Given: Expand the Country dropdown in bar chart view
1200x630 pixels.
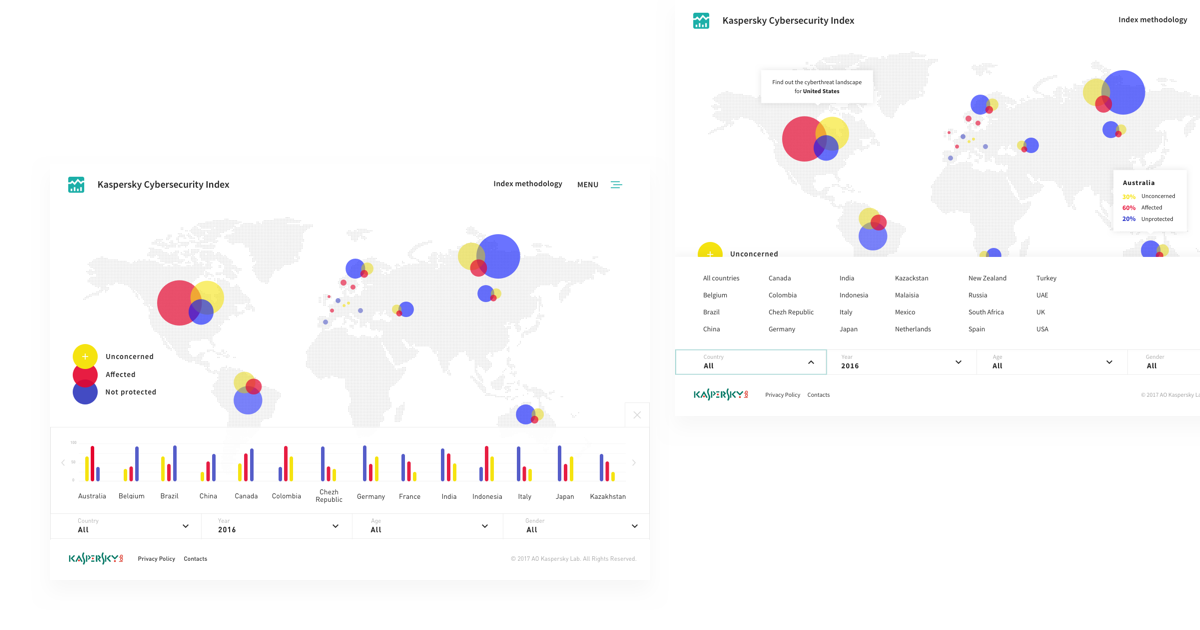Looking at the screenshot, I should click(x=126, y=526).
